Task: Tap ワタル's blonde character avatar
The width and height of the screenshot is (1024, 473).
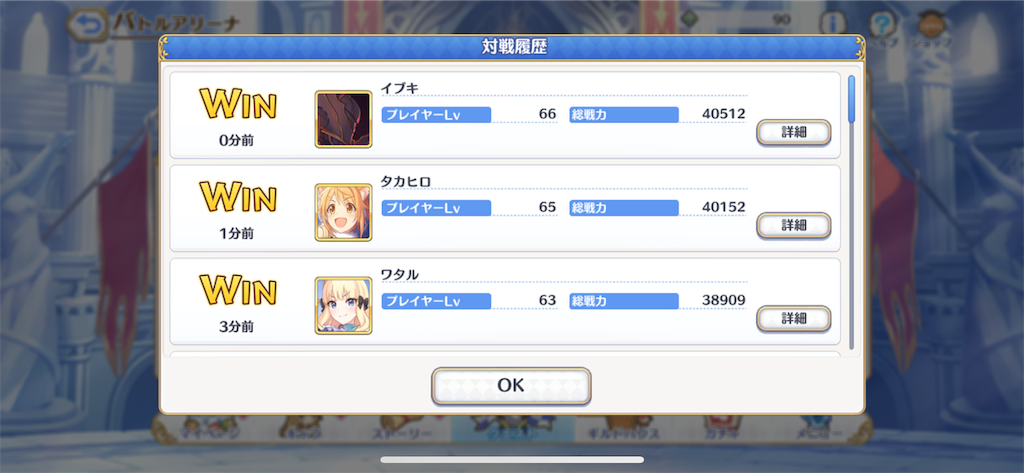Action: 344,306
